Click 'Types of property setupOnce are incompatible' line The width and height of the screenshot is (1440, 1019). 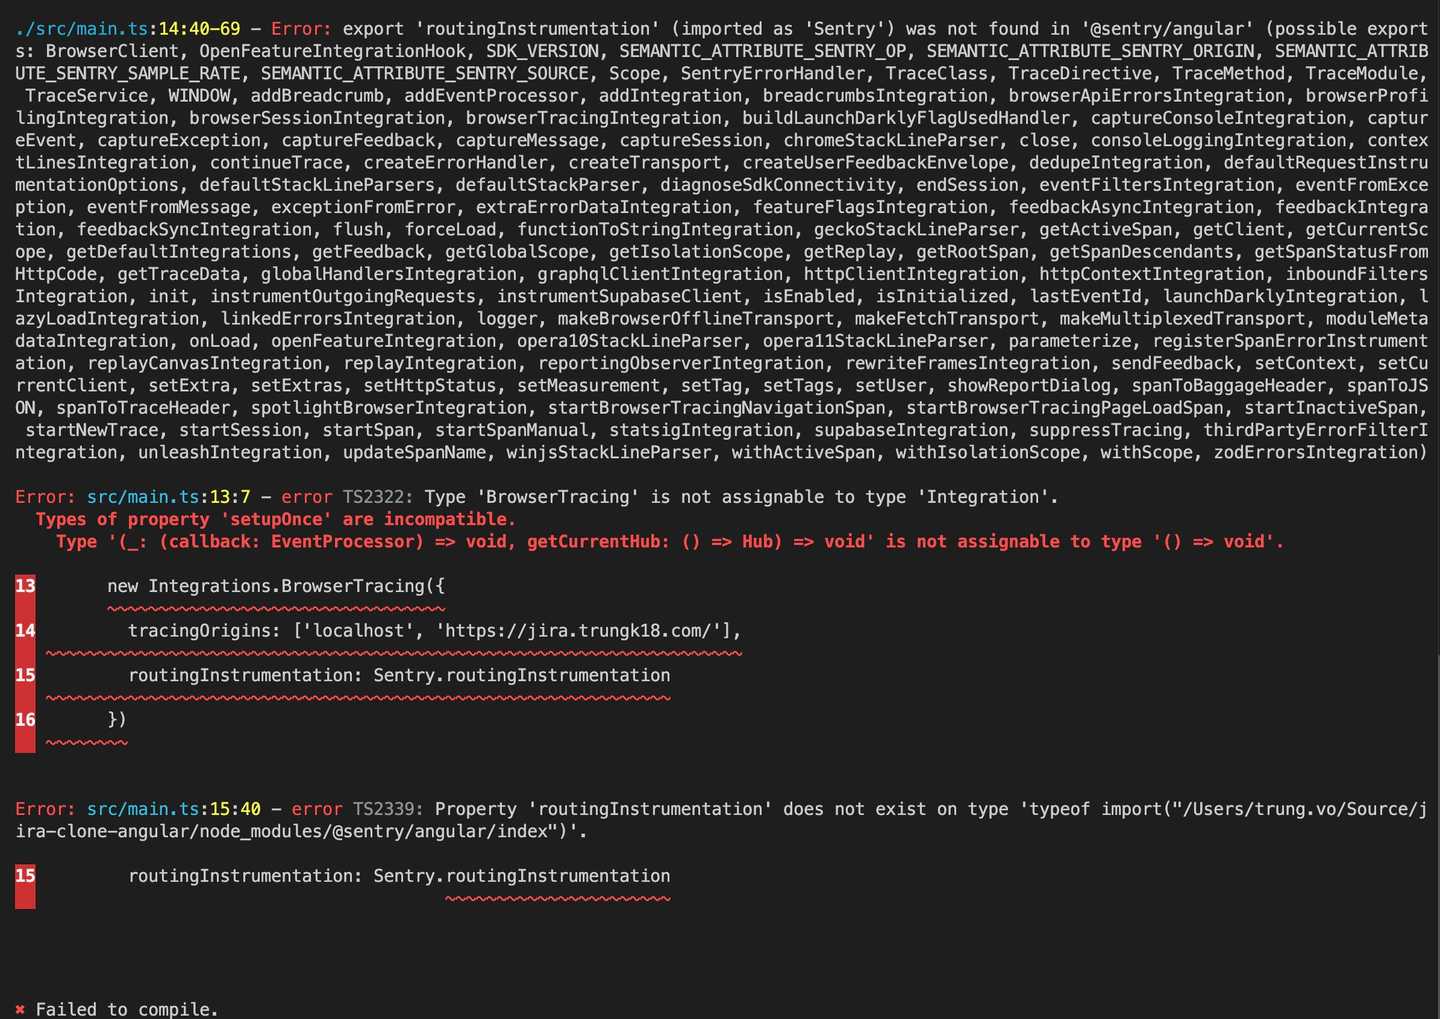[275, 519]
